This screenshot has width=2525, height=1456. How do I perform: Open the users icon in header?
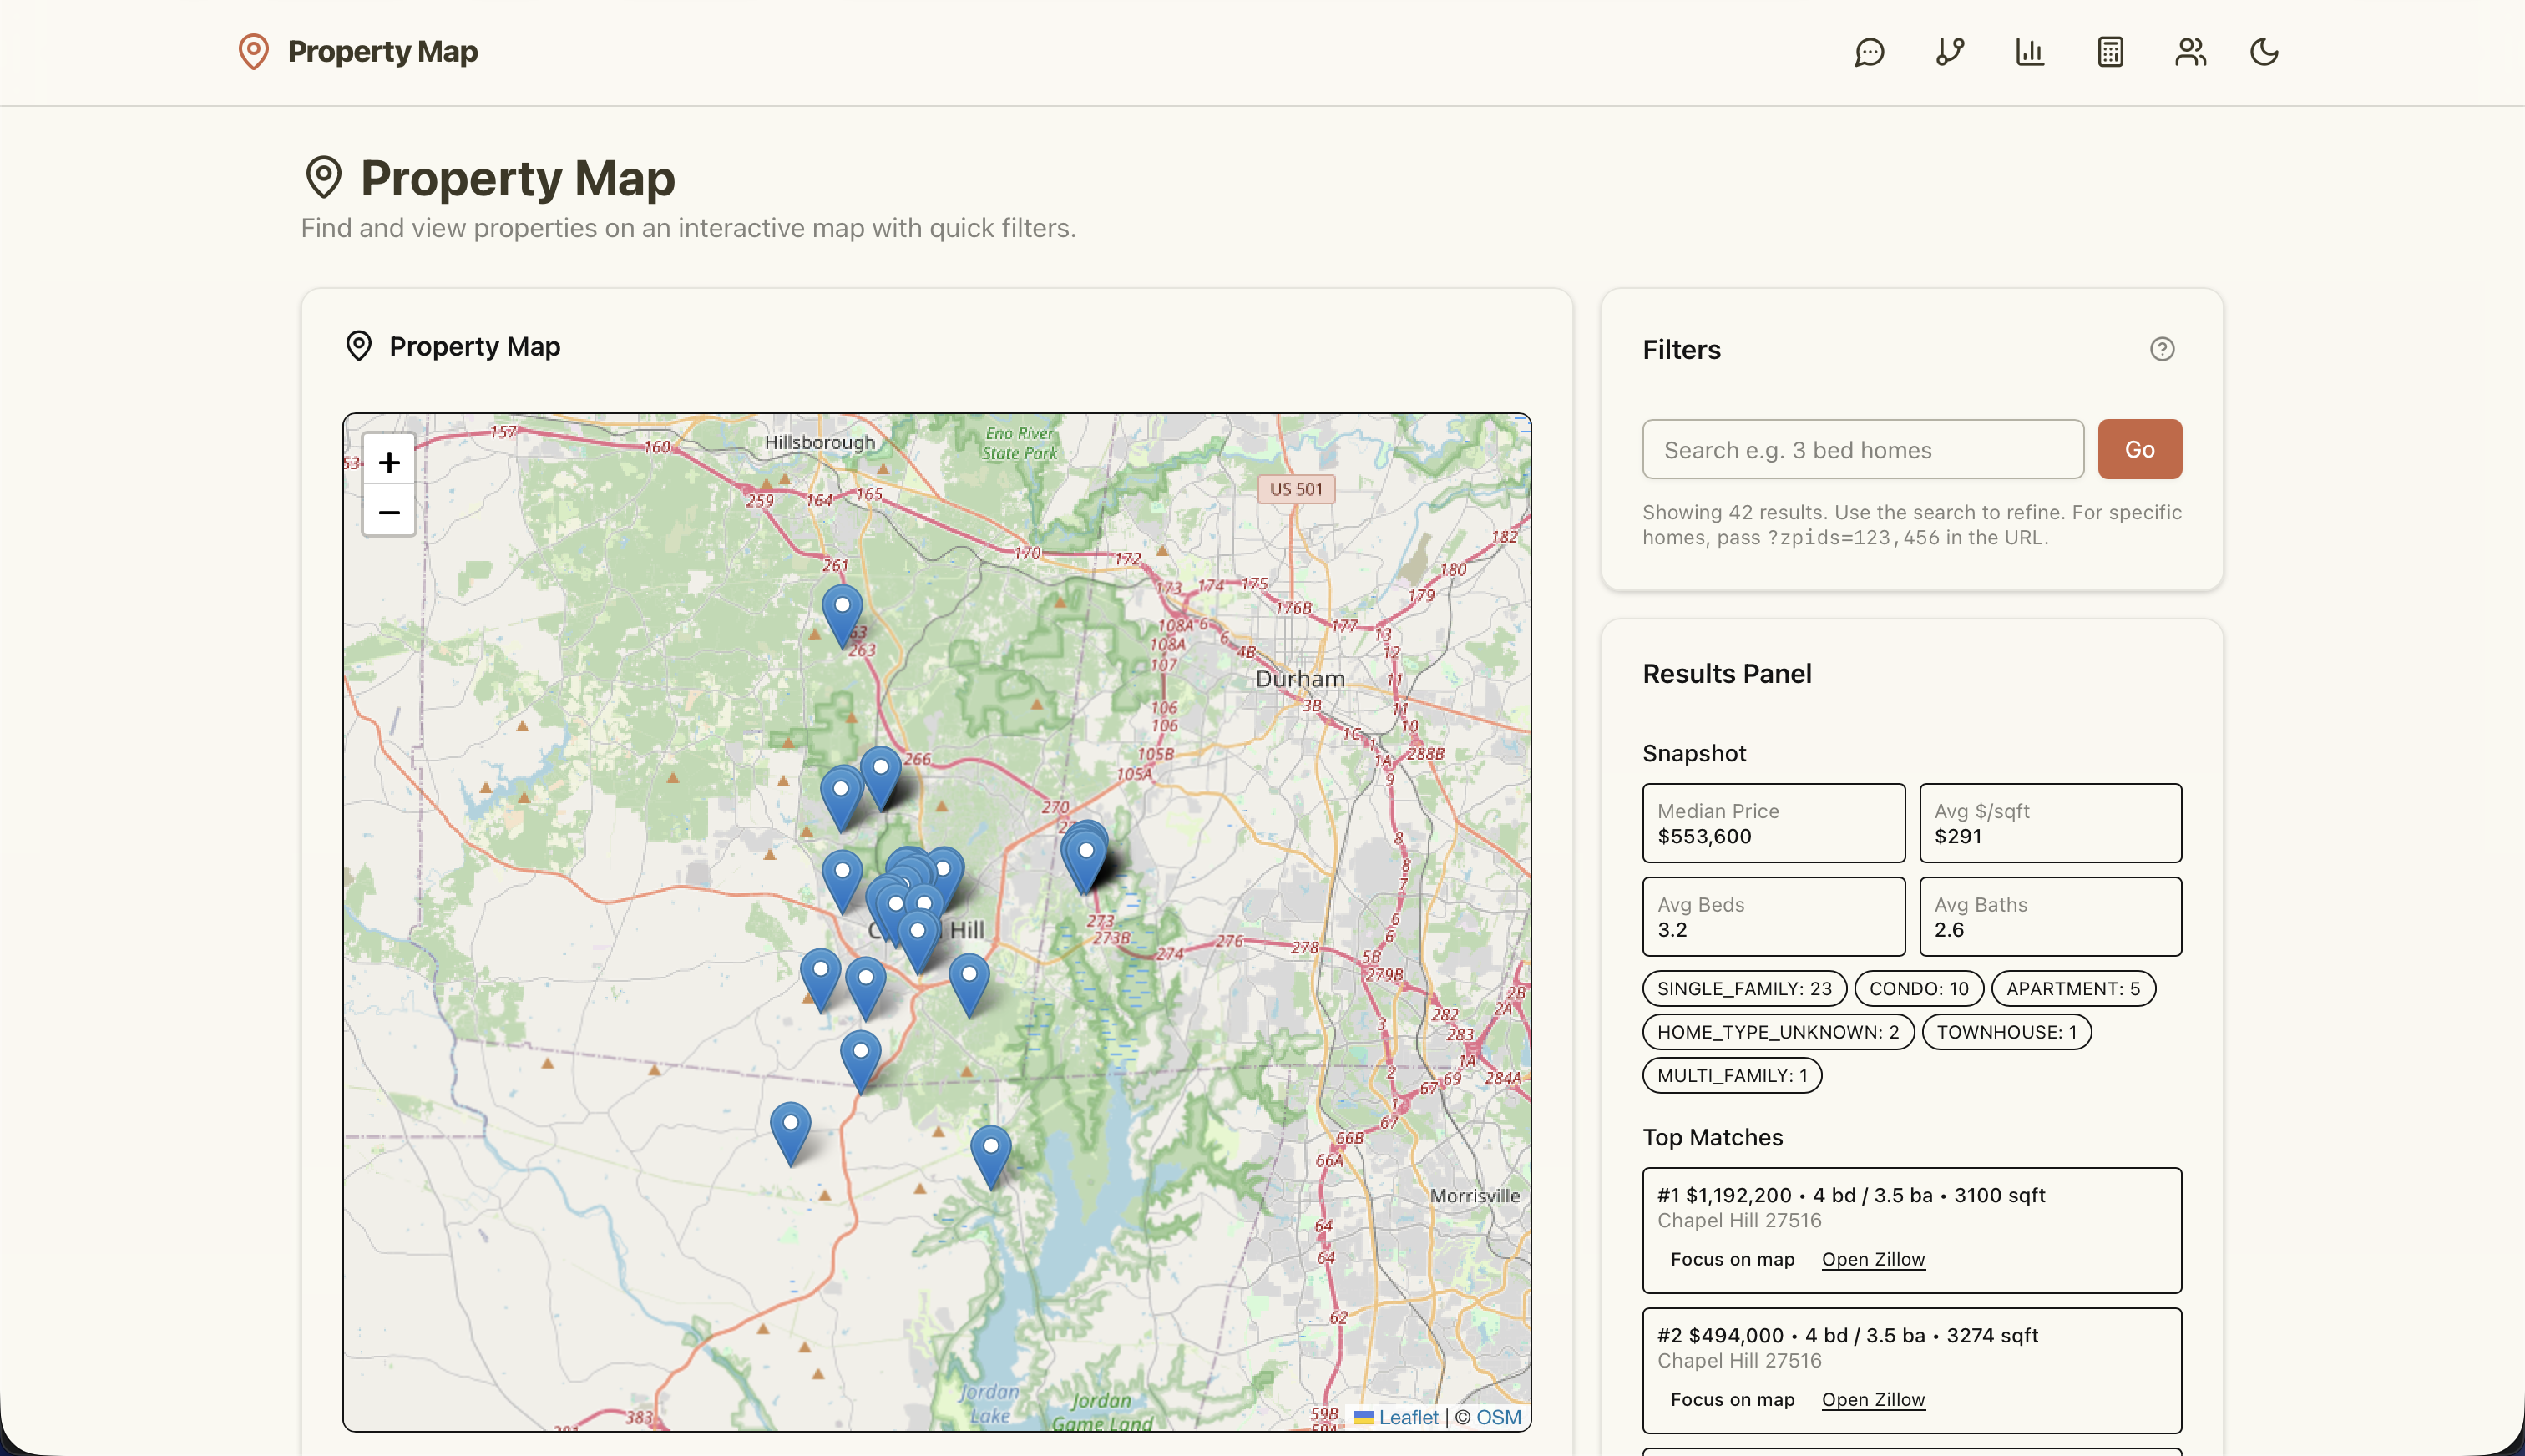click(2190, 52)
